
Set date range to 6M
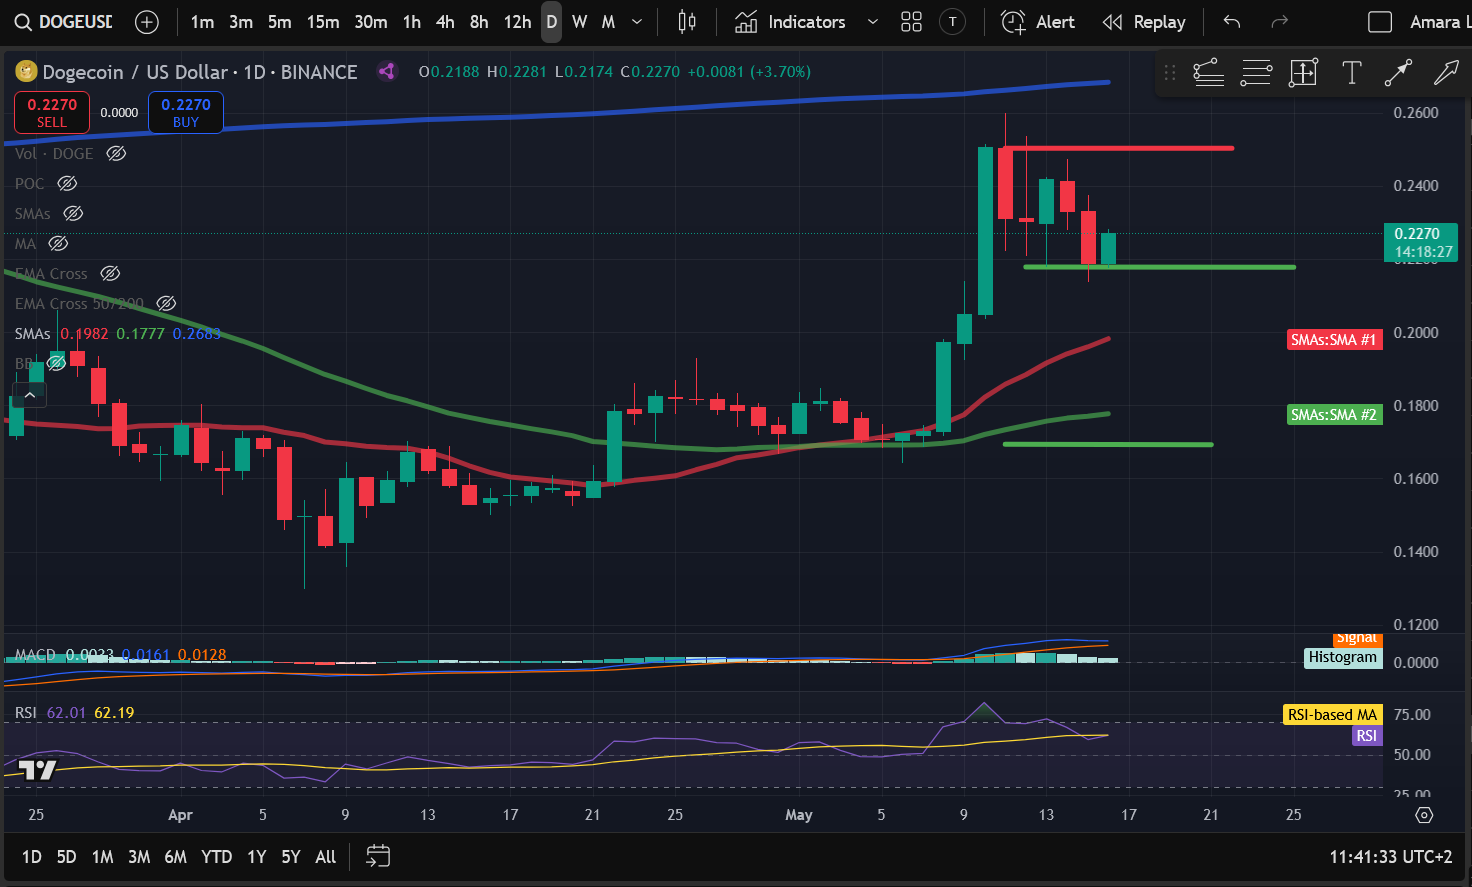(x=176, y=857)
